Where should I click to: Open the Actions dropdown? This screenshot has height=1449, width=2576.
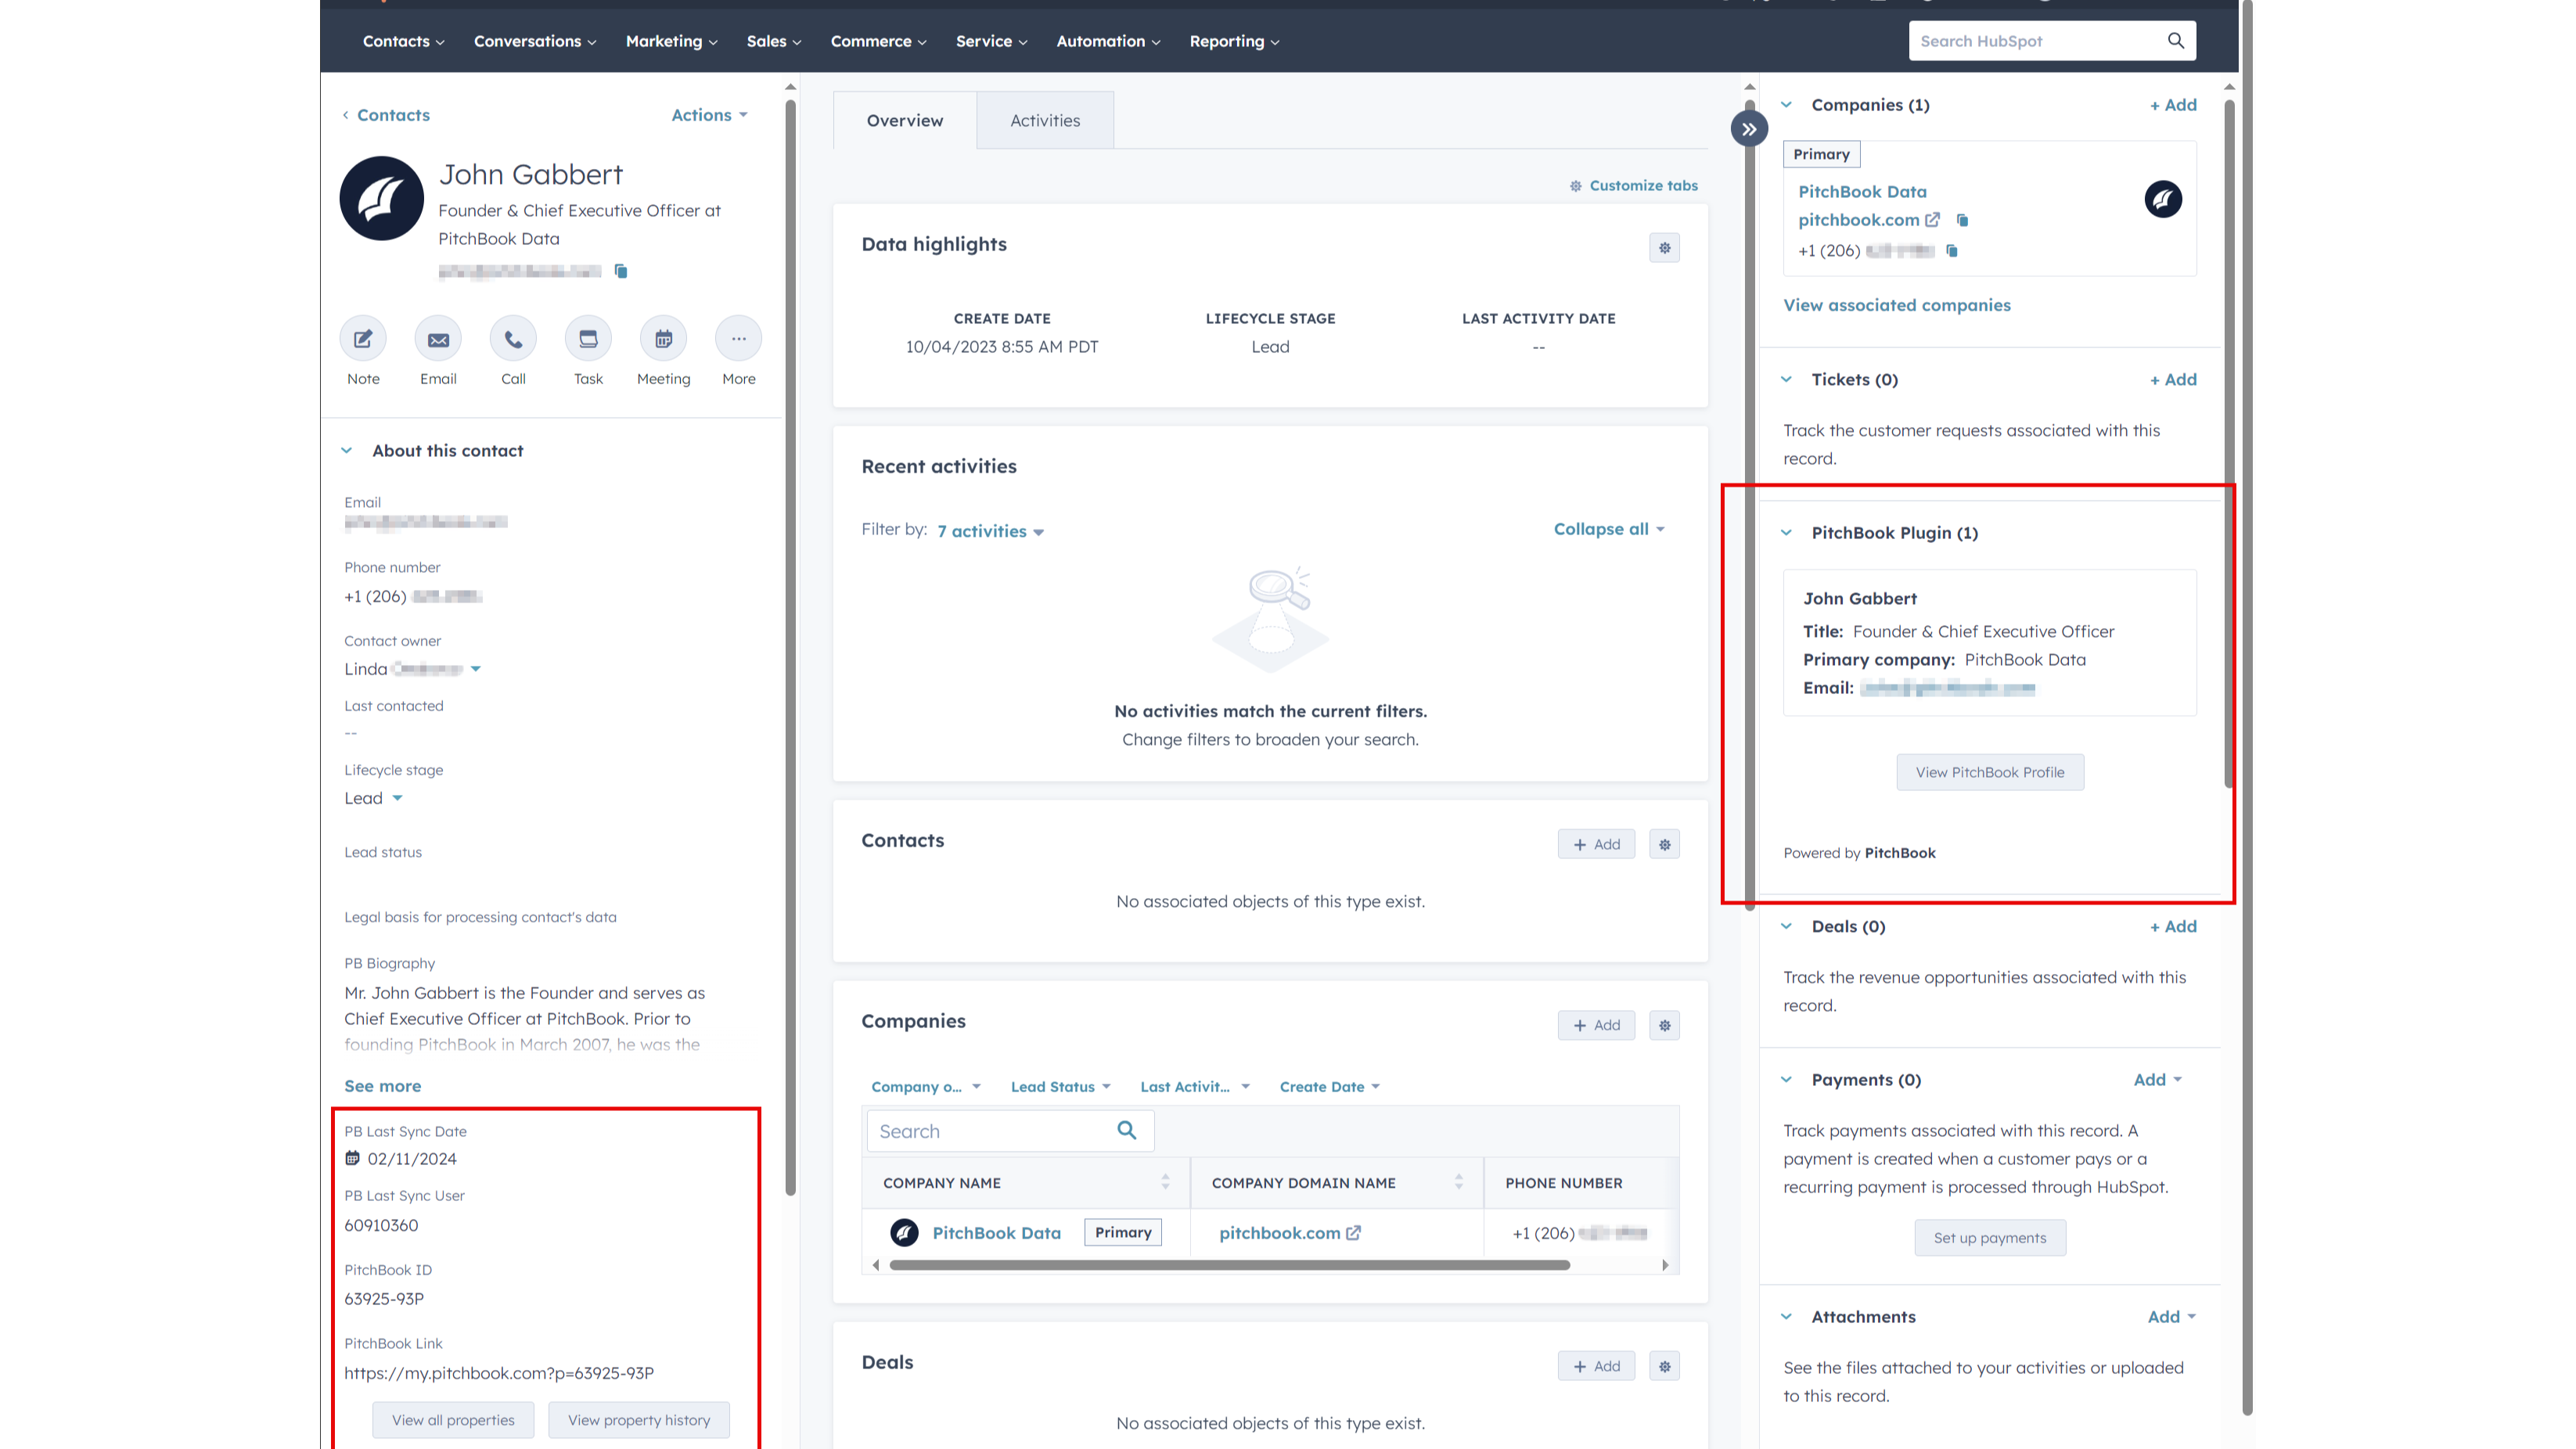(709, 115)
